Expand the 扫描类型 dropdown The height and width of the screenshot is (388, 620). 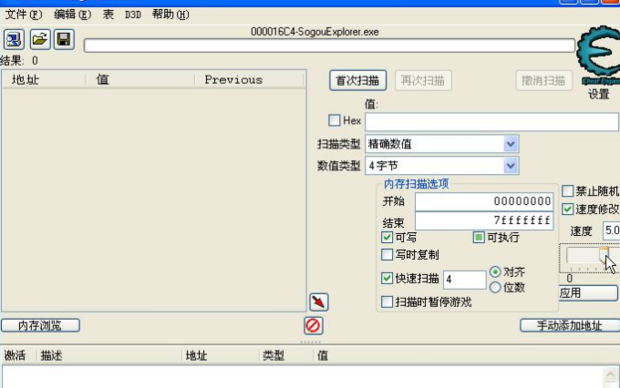[x=510, y=144]
